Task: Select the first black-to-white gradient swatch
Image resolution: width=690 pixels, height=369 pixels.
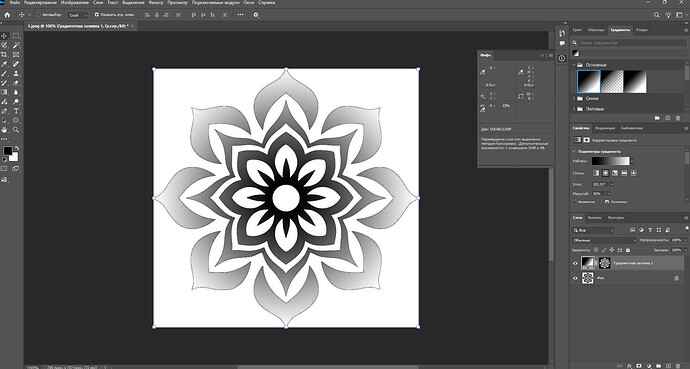Action: point(588,82)
